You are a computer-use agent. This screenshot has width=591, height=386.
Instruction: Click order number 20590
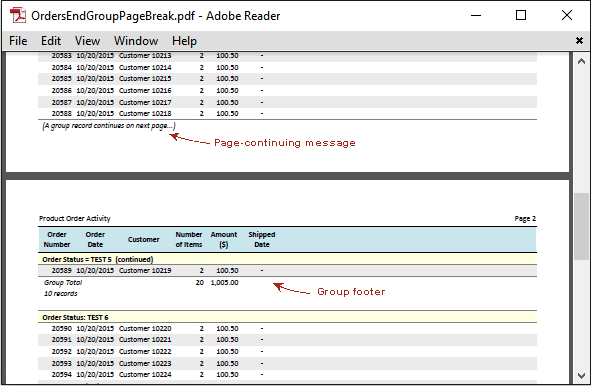pyautogui.click(x=61, y=329)
